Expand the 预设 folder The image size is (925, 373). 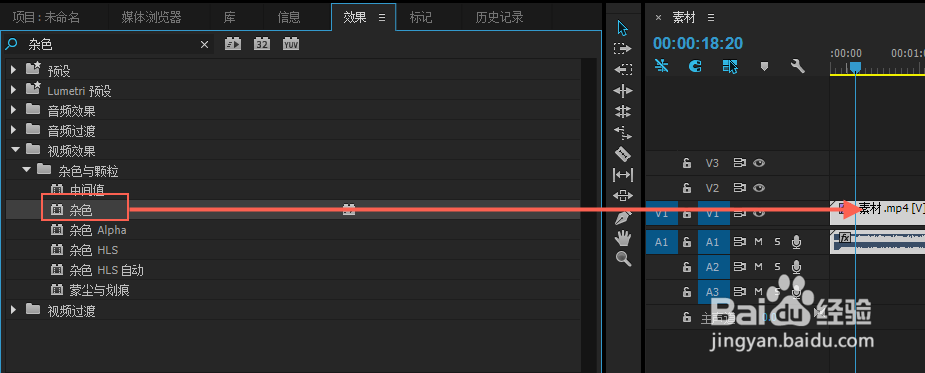click(x=14, y=70)
